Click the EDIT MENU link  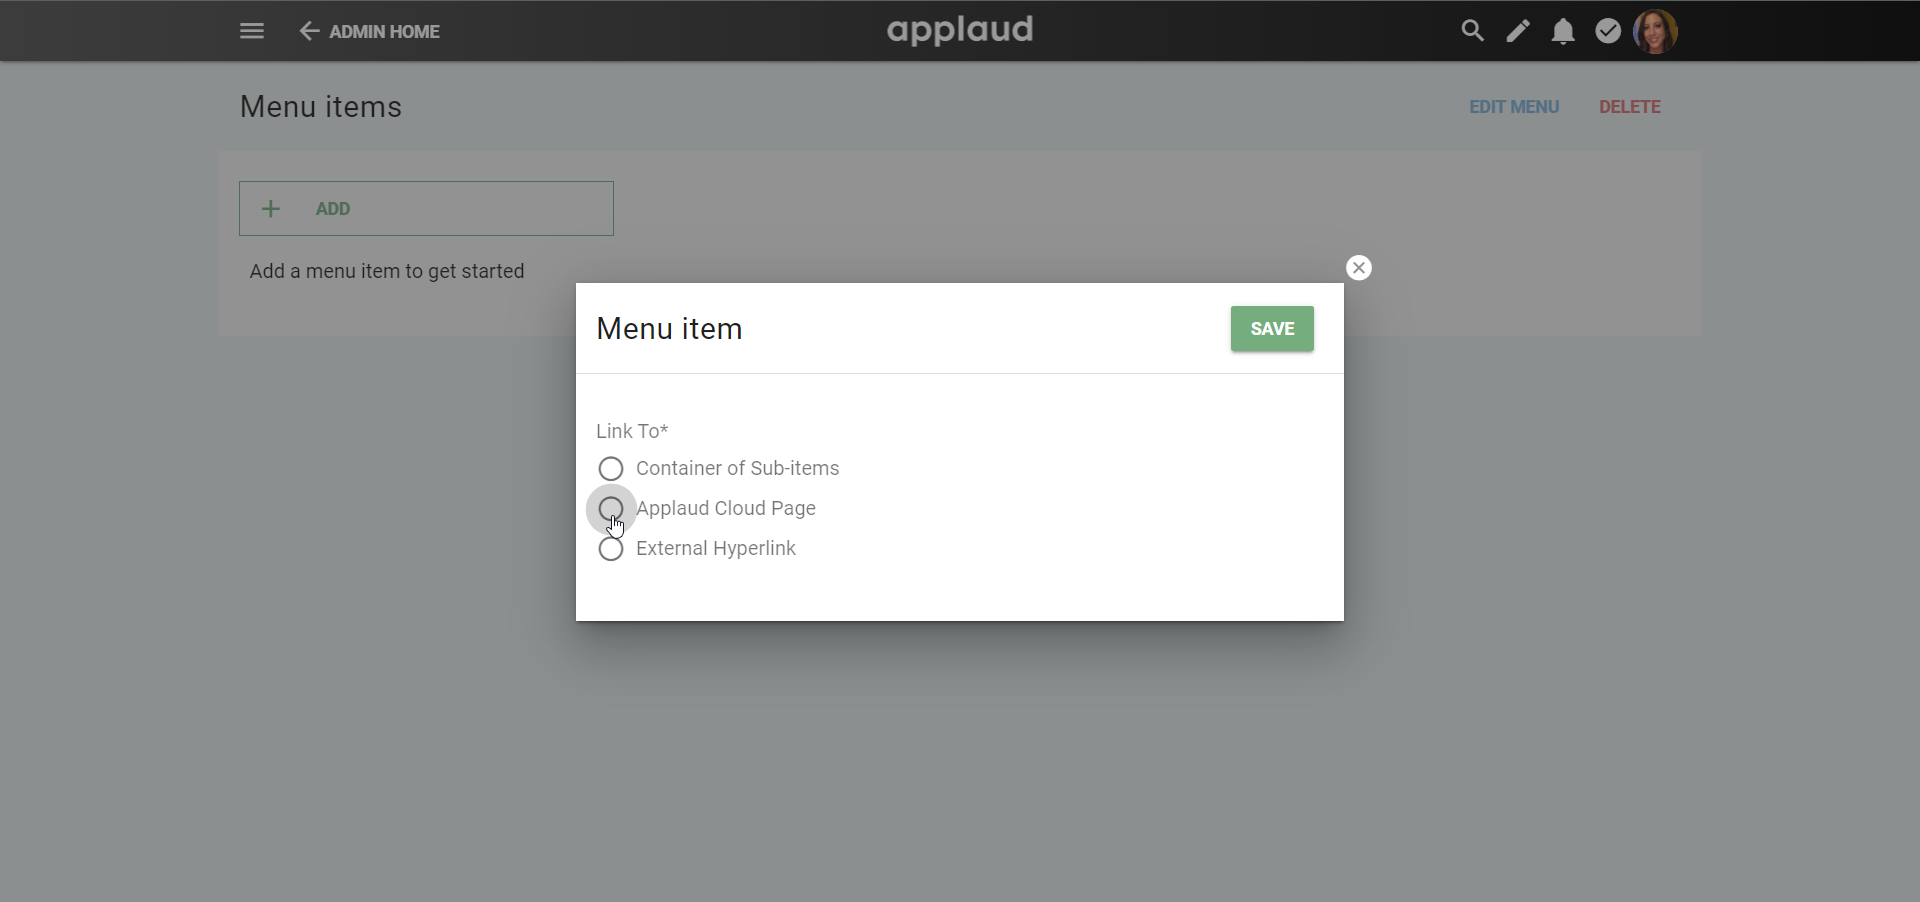pyautogui.click(x=1514, y=107)
